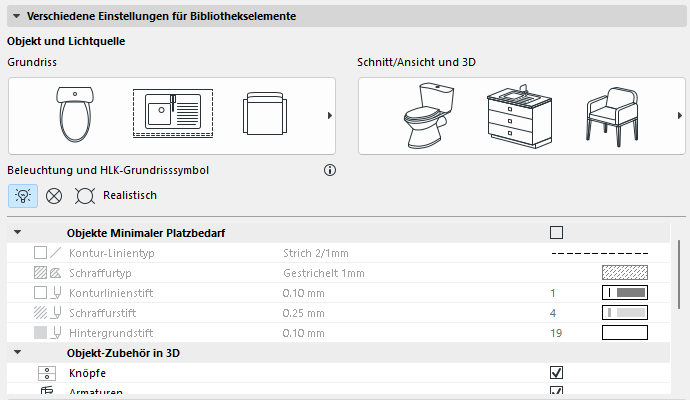Screen dimensions: 690x400
Task: Uncheck the Knöpfe checkbox
Action: (x=557, y=372)
